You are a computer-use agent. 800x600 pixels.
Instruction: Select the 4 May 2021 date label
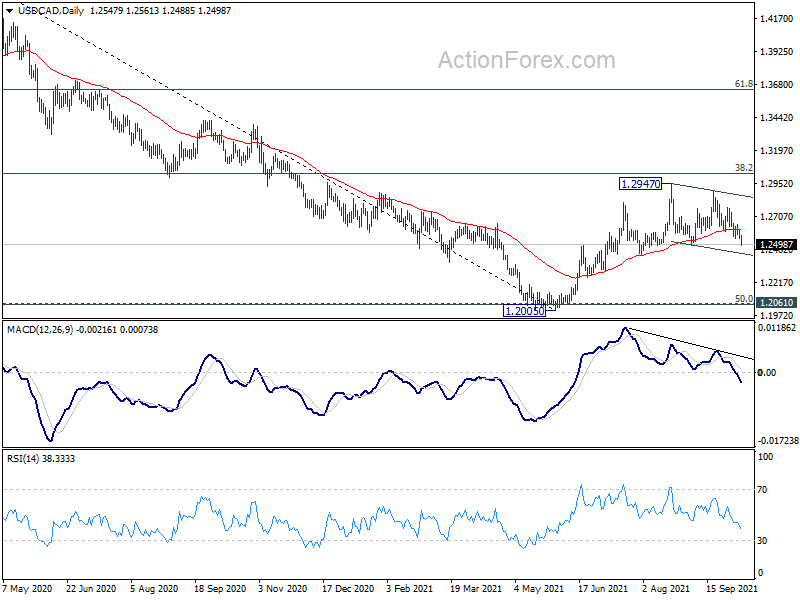(539, 589)
